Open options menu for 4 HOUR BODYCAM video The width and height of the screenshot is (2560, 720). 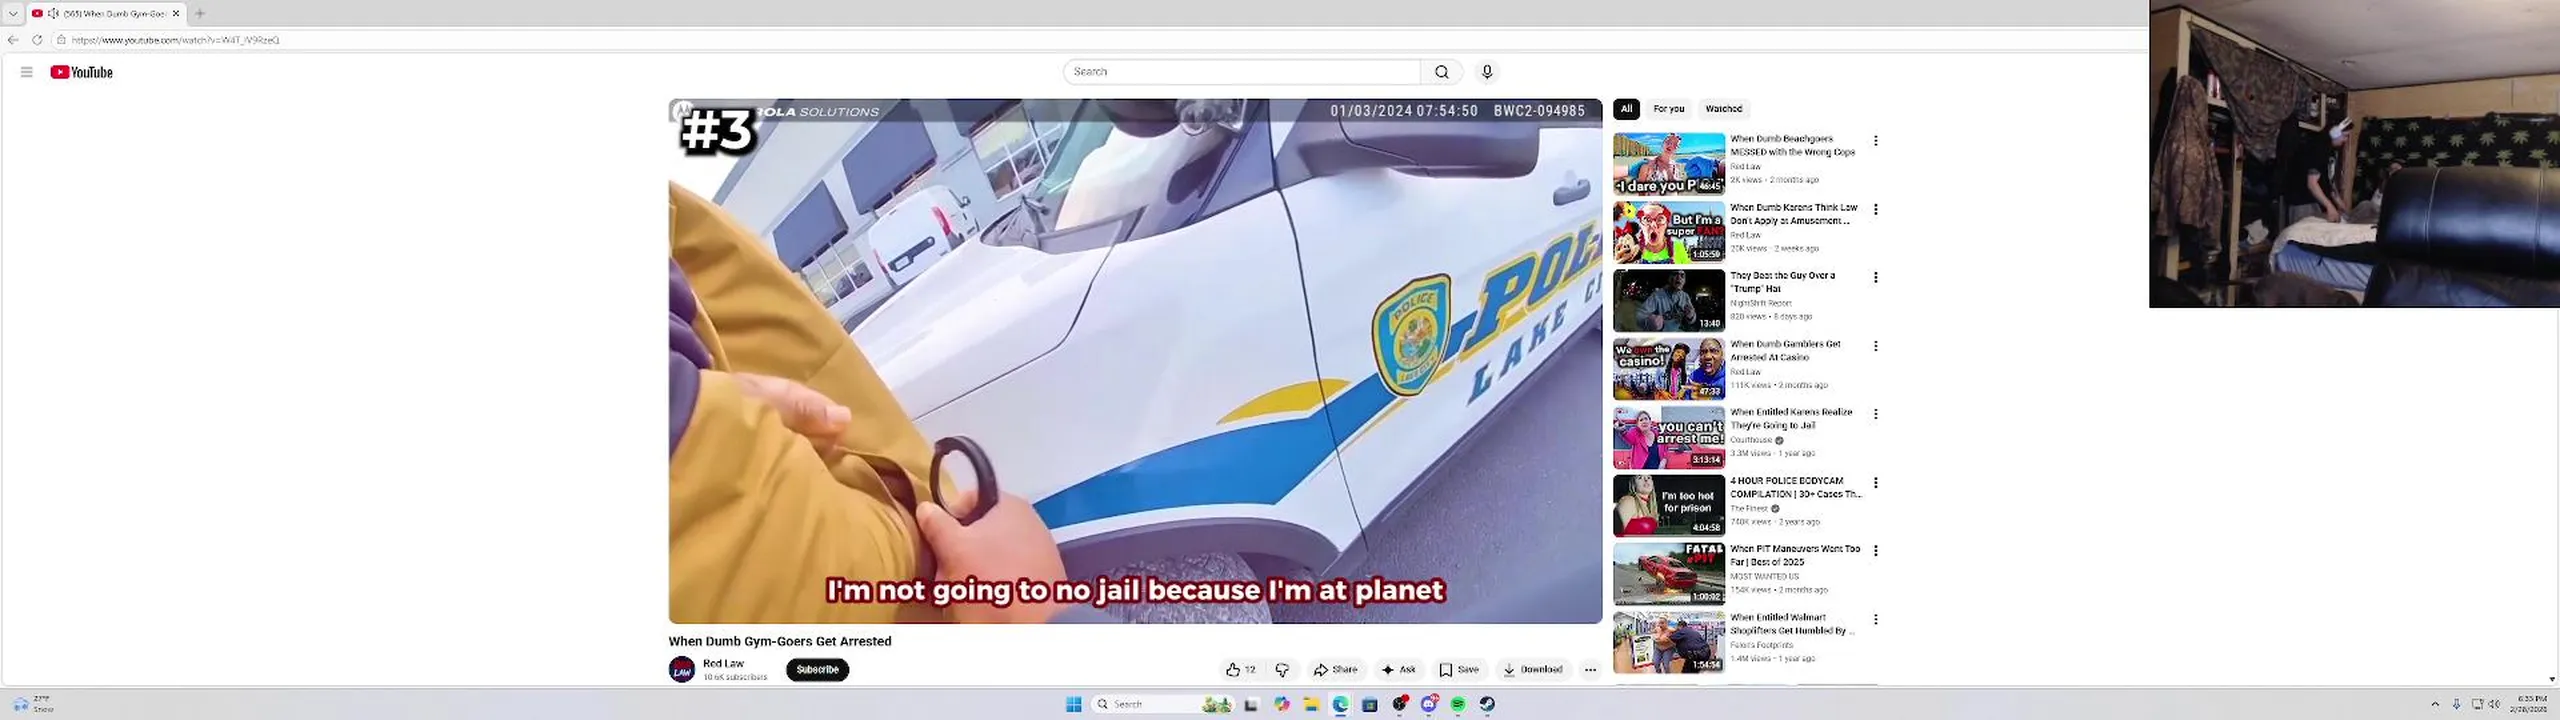(x=1876, y=483)
